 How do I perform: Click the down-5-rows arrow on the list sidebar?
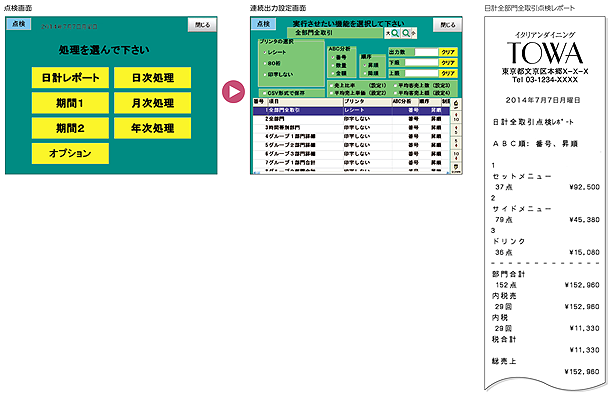[456, 142]
